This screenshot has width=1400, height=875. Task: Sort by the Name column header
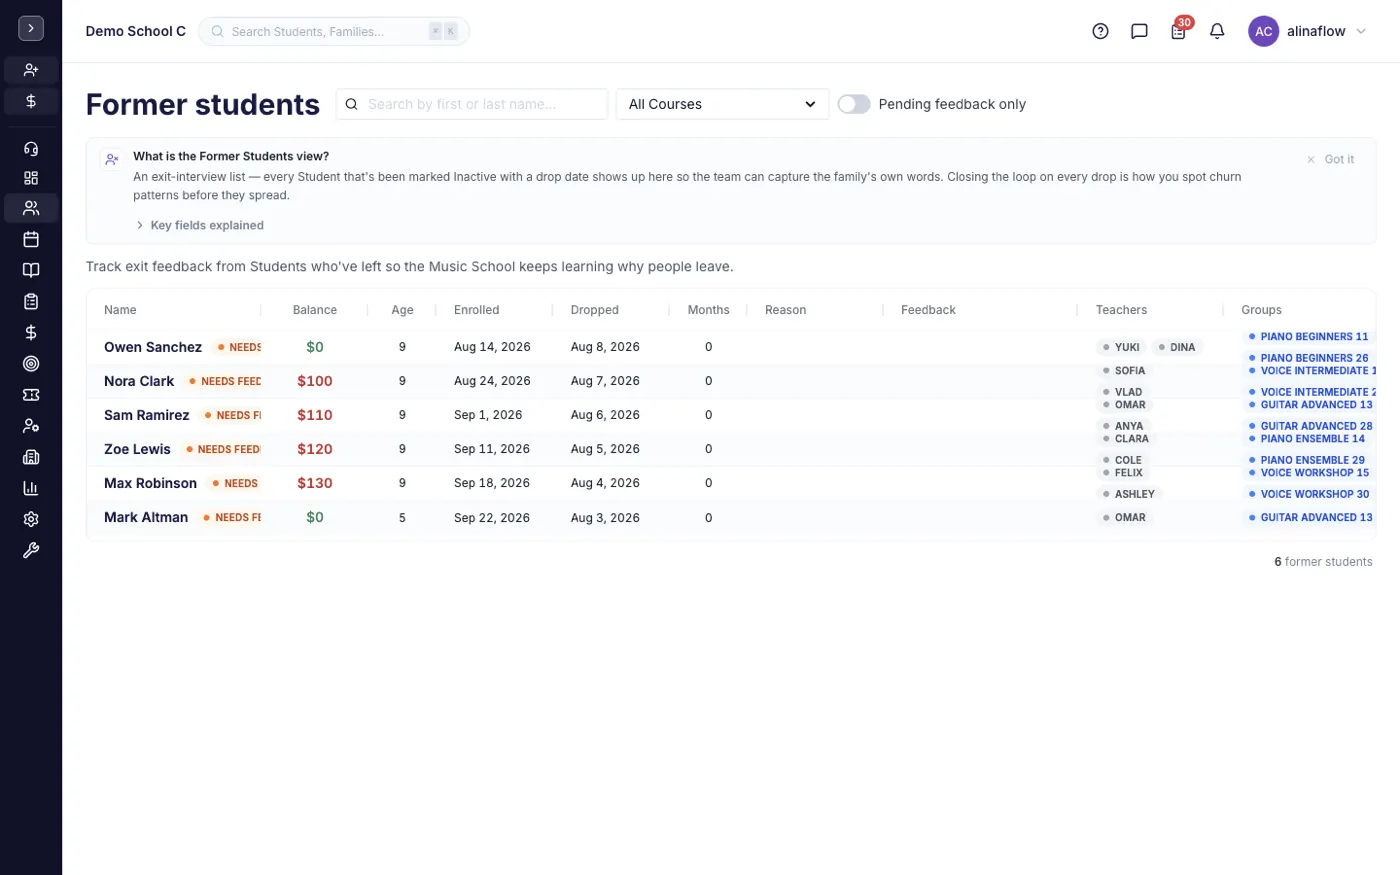(120, 310)
